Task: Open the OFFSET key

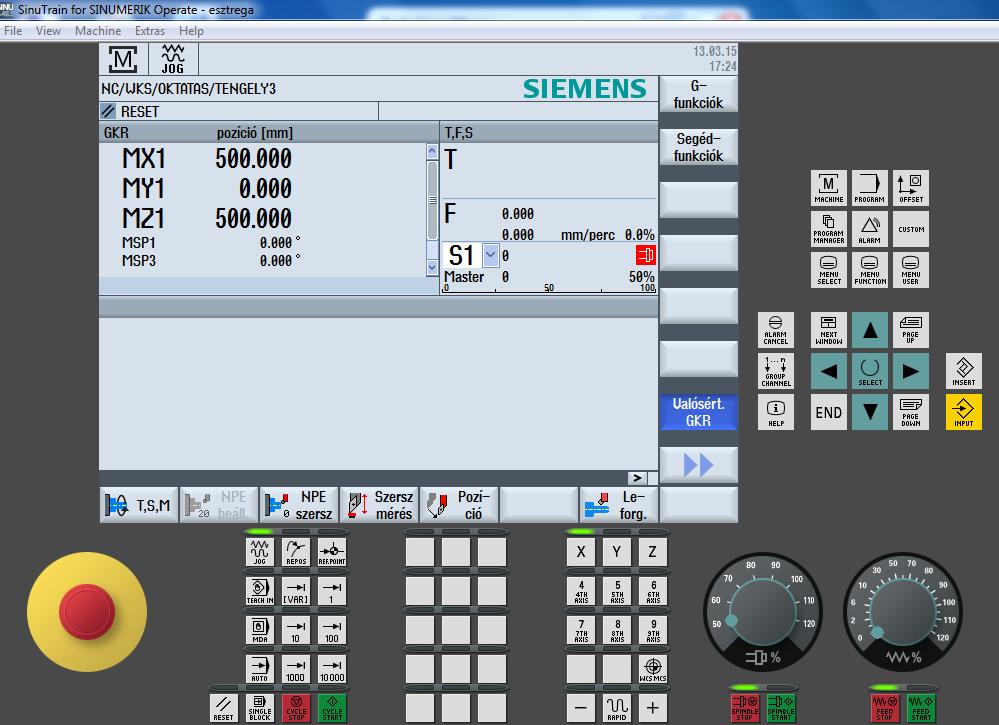Action: [x=910, y=188]
